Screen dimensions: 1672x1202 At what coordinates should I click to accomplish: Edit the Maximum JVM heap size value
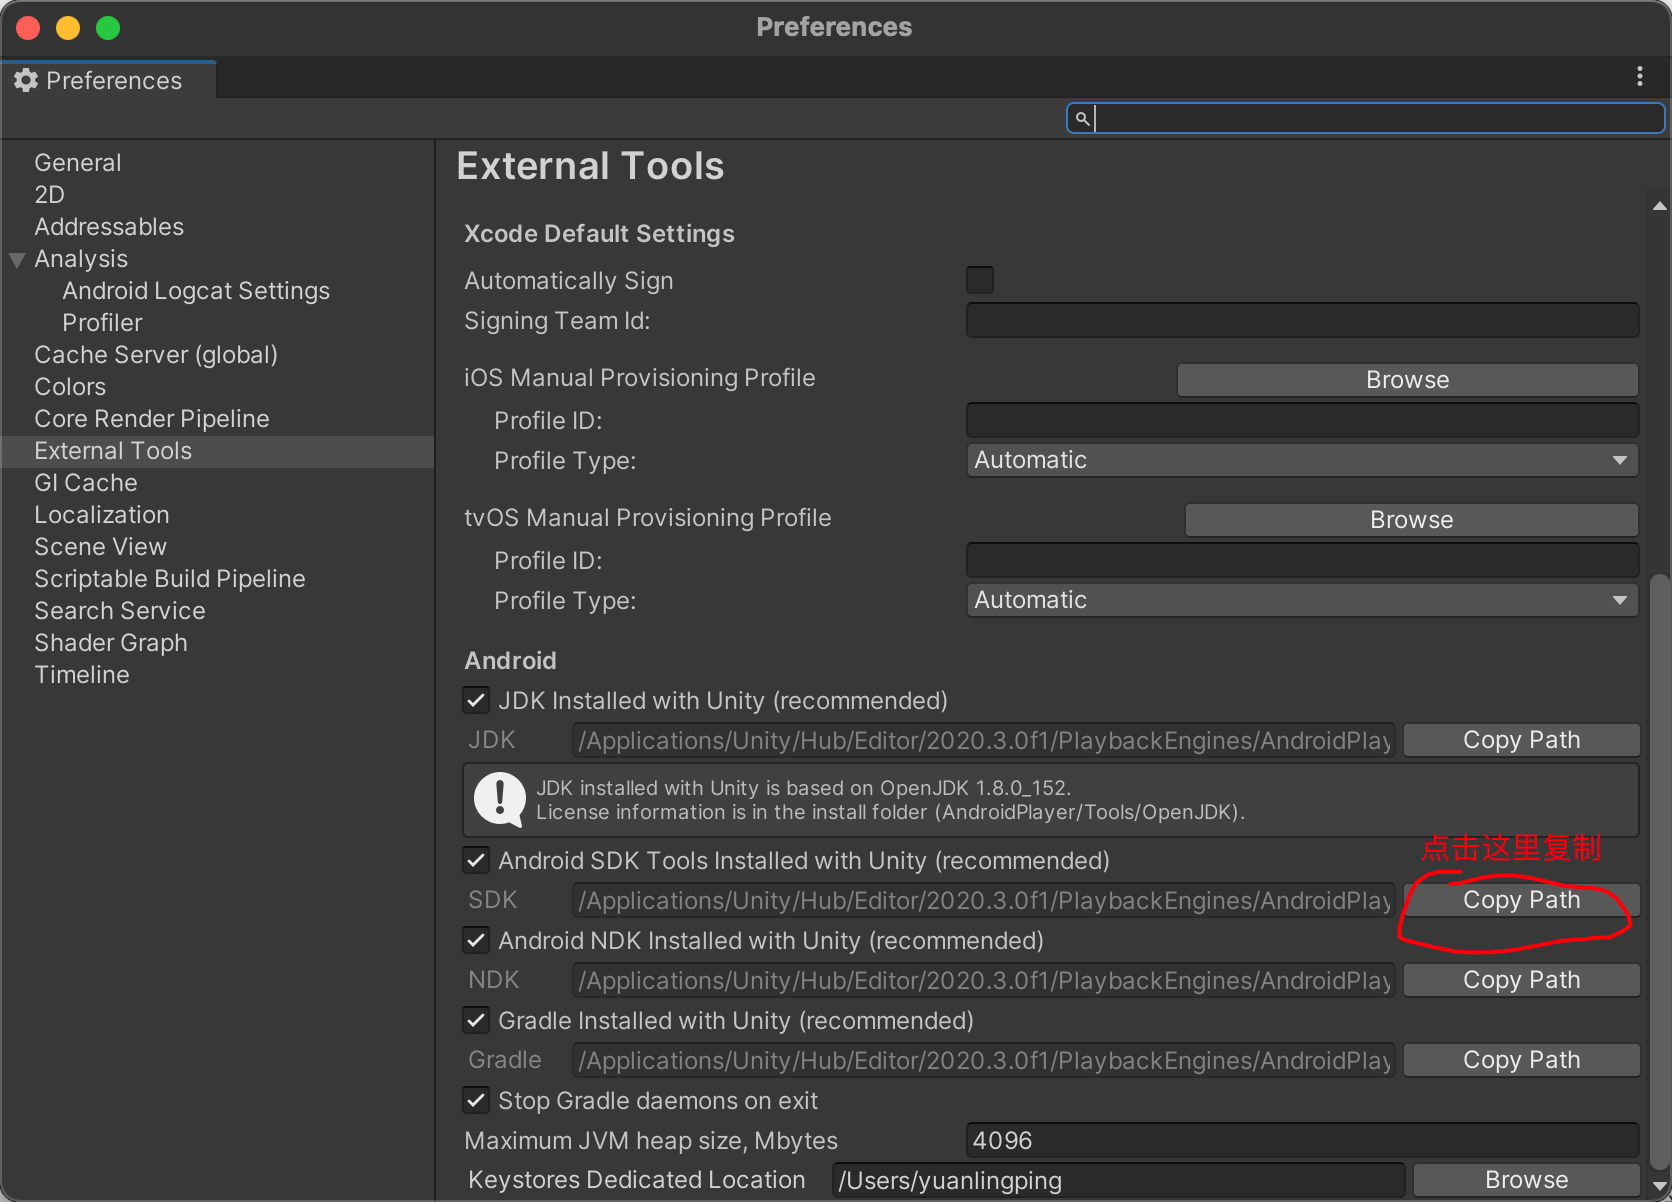pyautogui.click(x=1301, y=1140)
